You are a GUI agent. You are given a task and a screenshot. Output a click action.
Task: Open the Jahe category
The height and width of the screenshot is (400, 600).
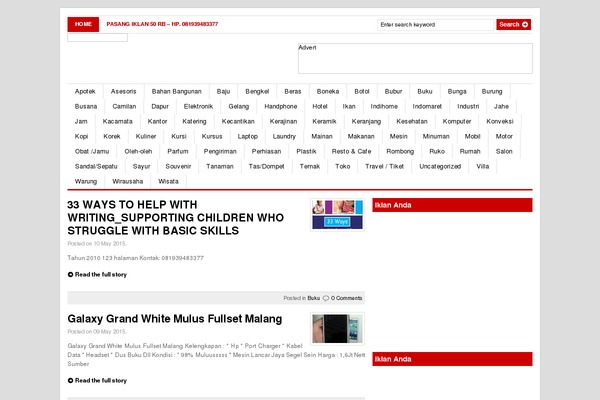click(501, 106)
